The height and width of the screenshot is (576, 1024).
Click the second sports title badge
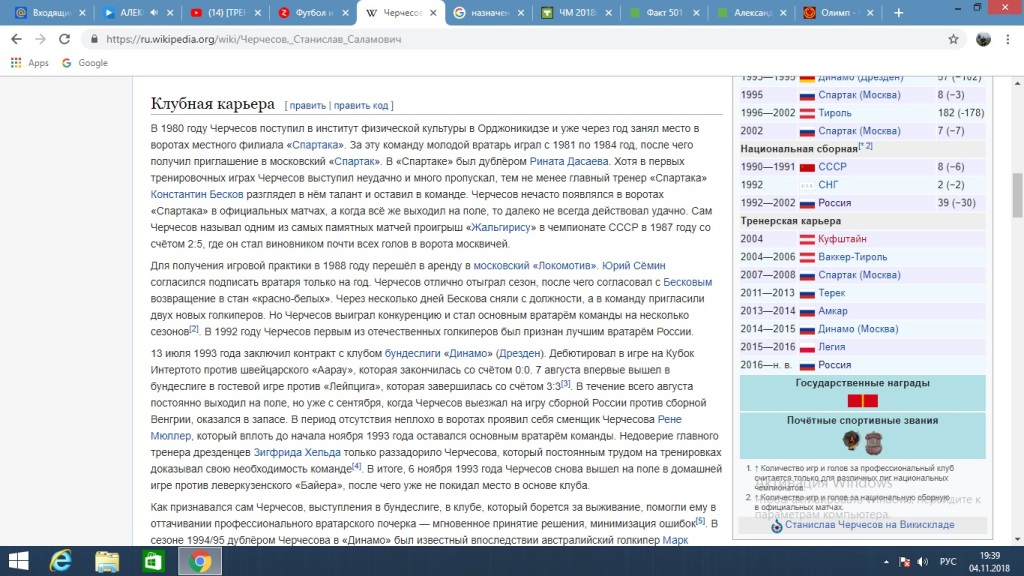click(874, 443)
